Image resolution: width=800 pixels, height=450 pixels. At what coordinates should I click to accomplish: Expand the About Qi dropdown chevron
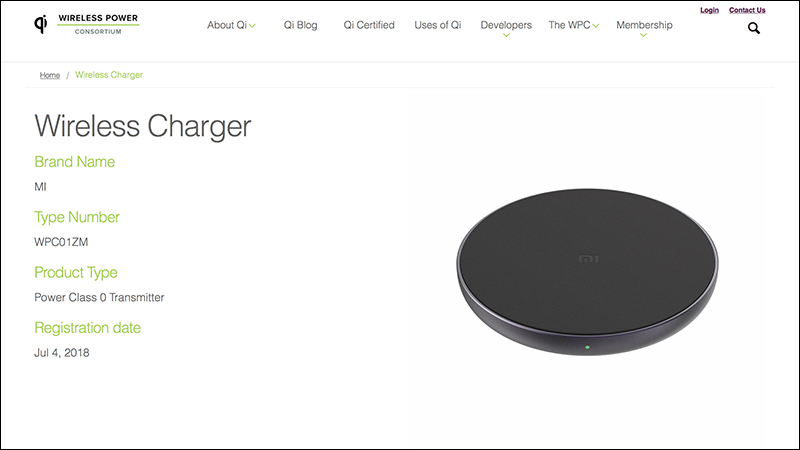coord(252,26)
